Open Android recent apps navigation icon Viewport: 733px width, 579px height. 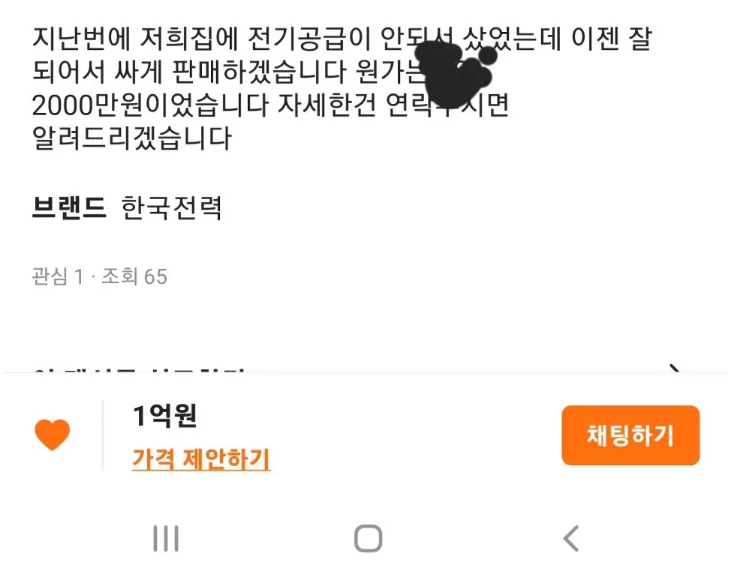click(x=166, y=538)
